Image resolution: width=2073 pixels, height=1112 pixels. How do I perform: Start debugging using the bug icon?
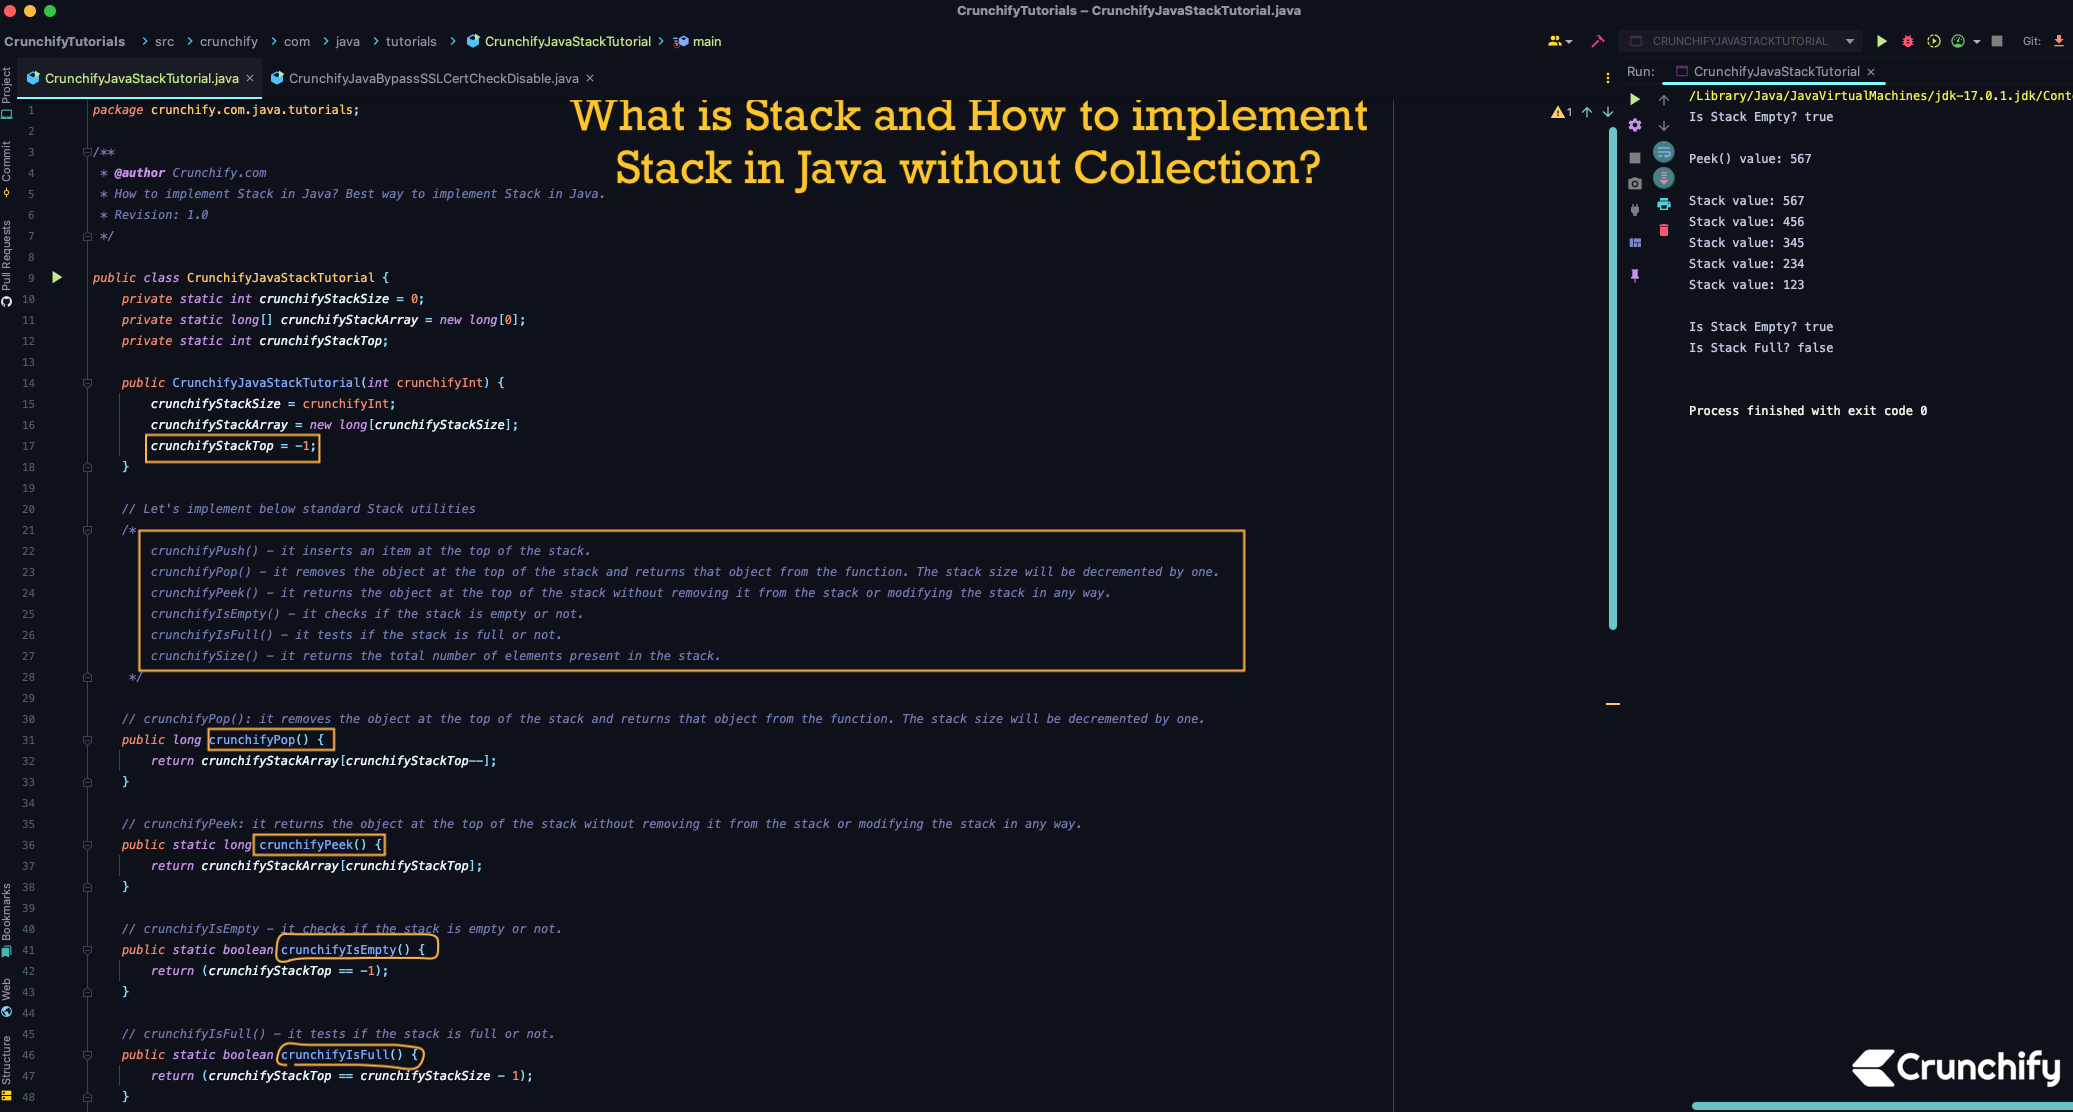coord(1908,41)
